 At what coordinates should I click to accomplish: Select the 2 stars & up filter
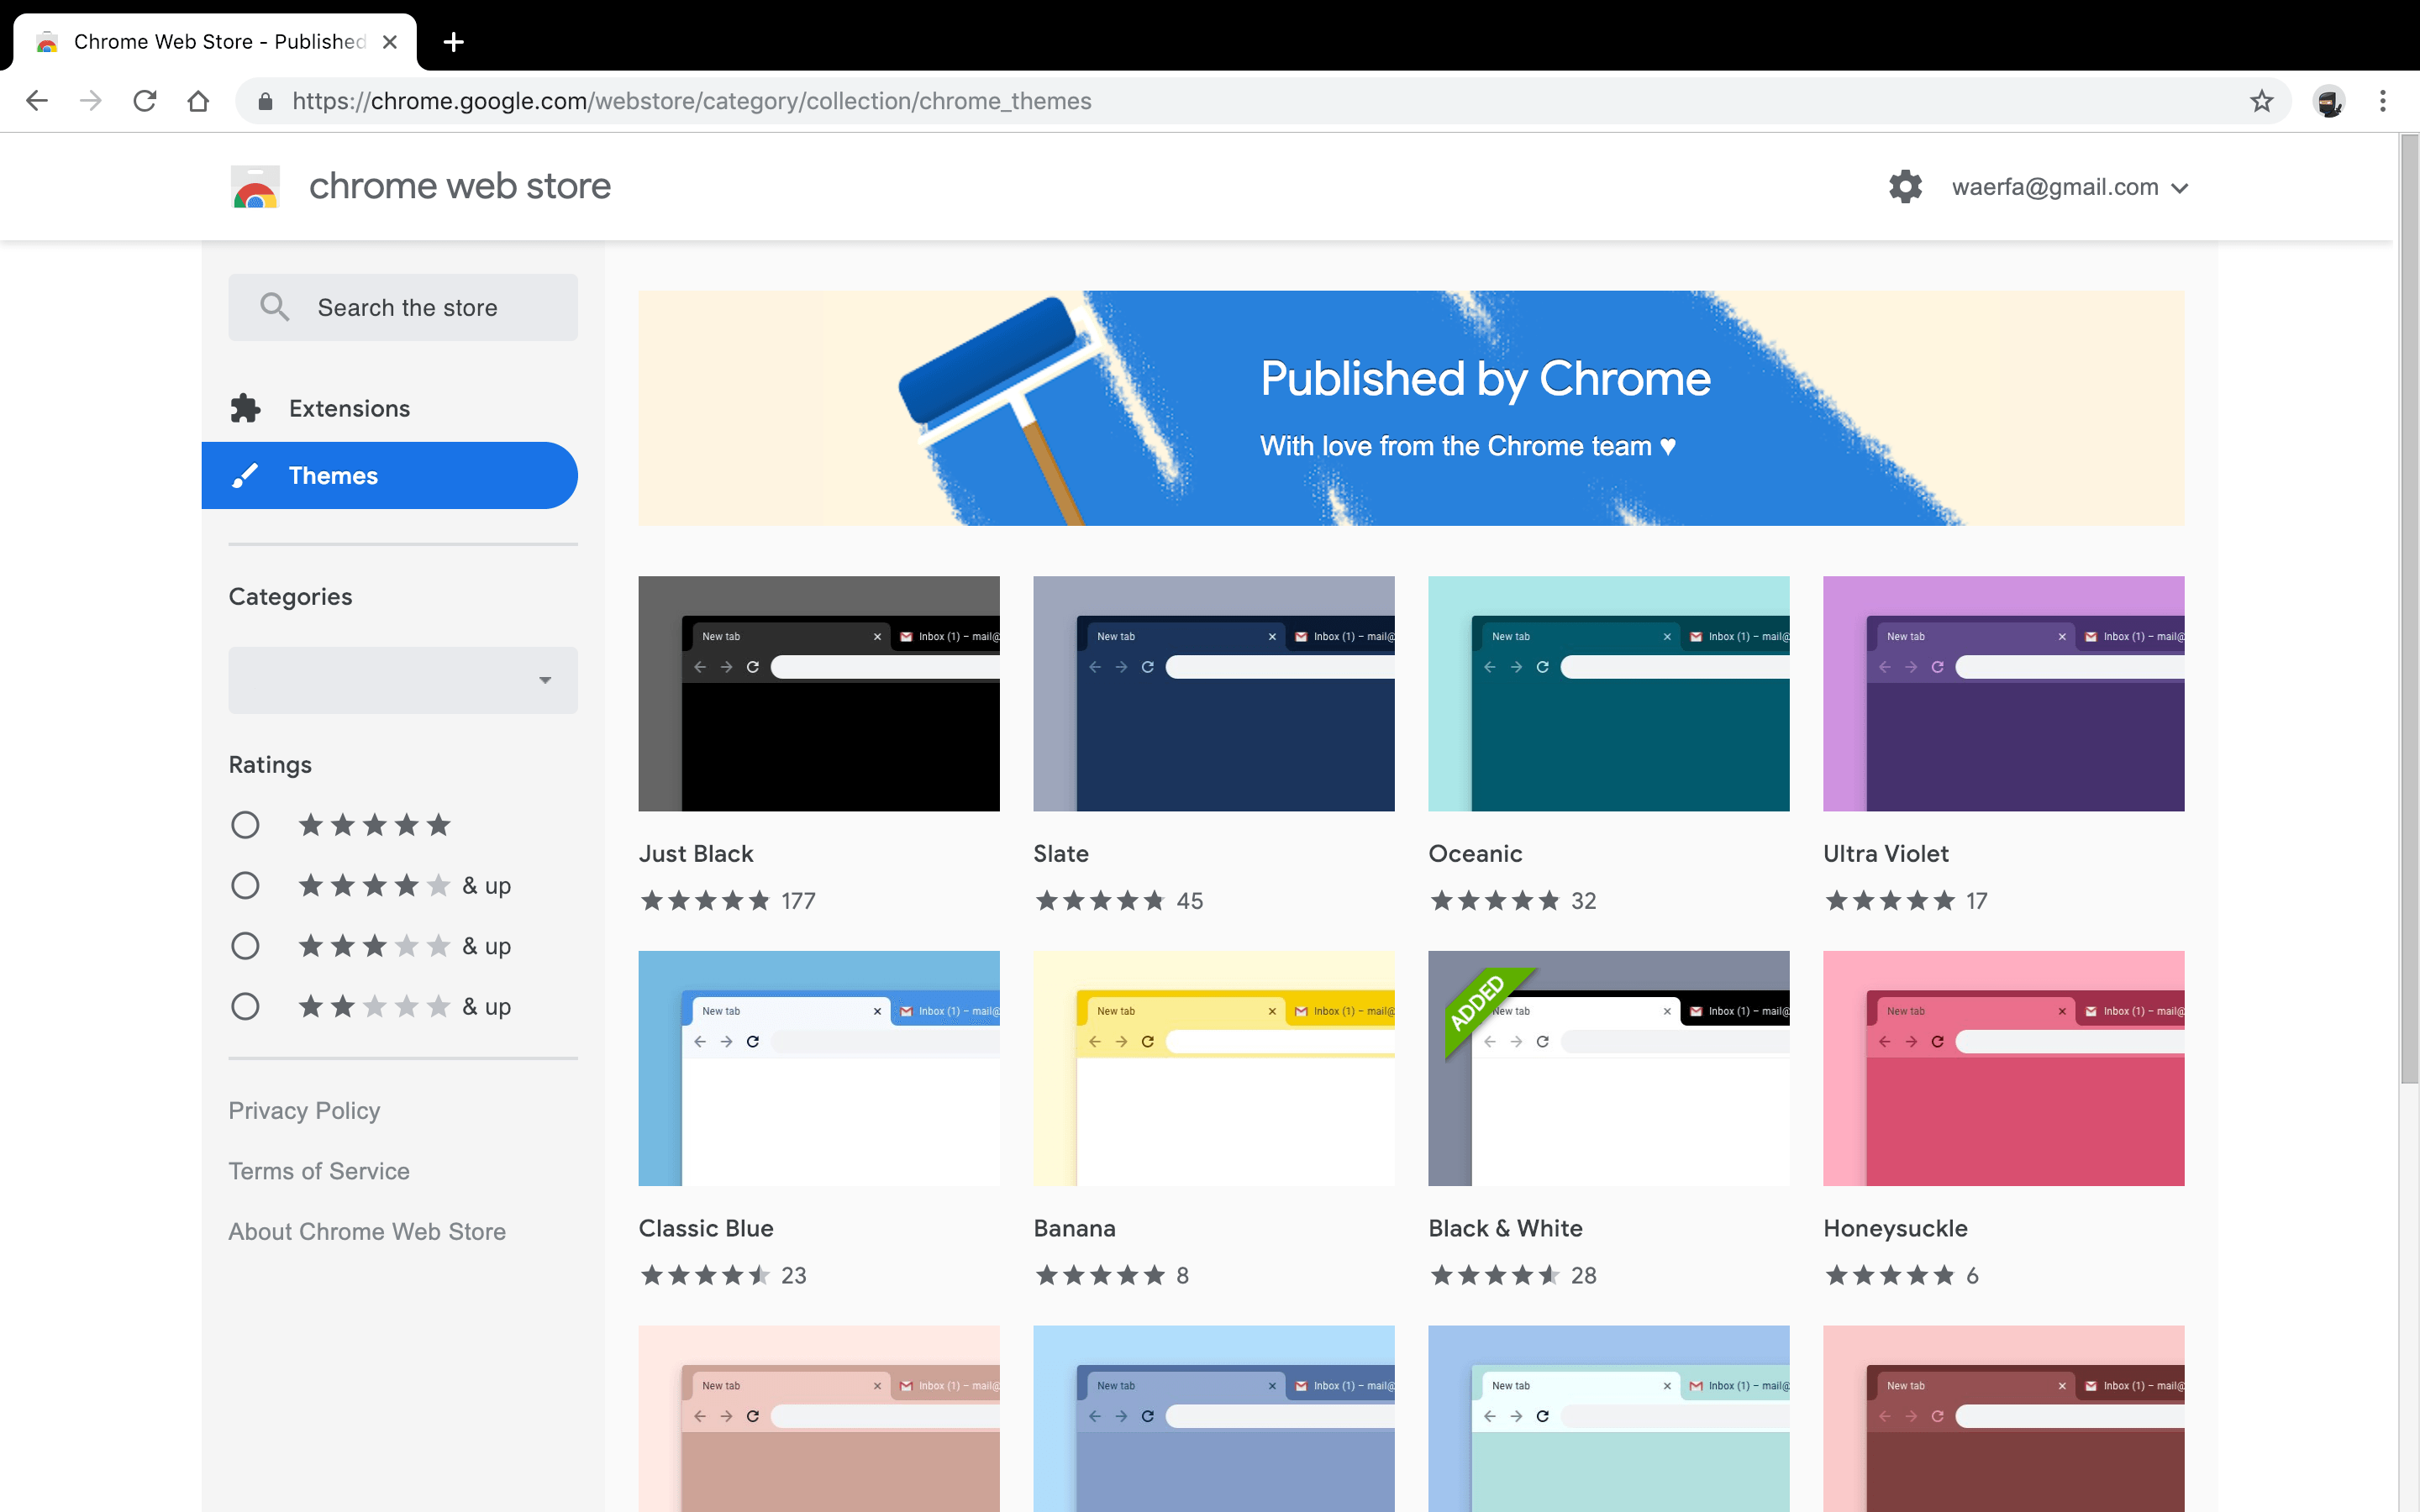tap(245, 1006)
